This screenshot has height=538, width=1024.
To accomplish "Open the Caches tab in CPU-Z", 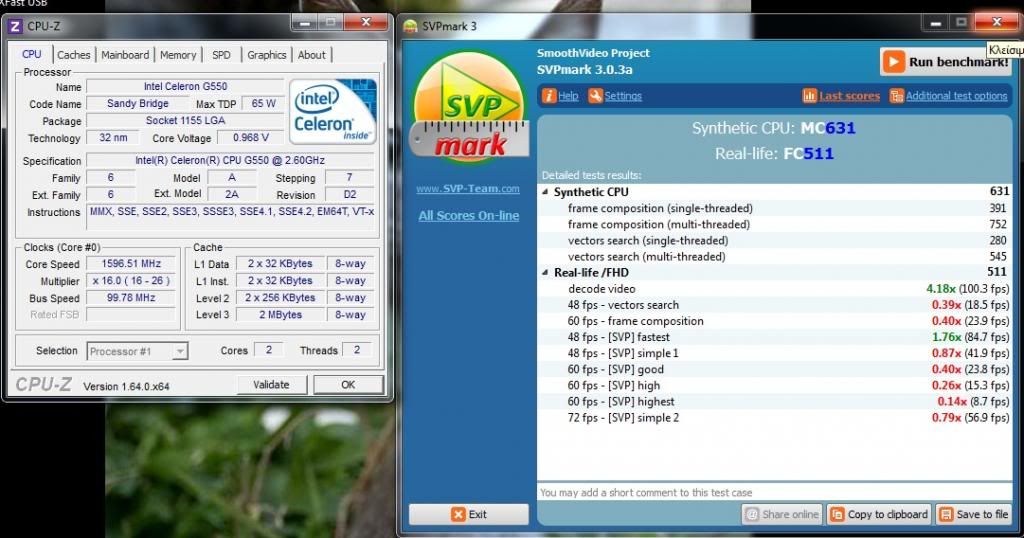I will coord(74,55).
